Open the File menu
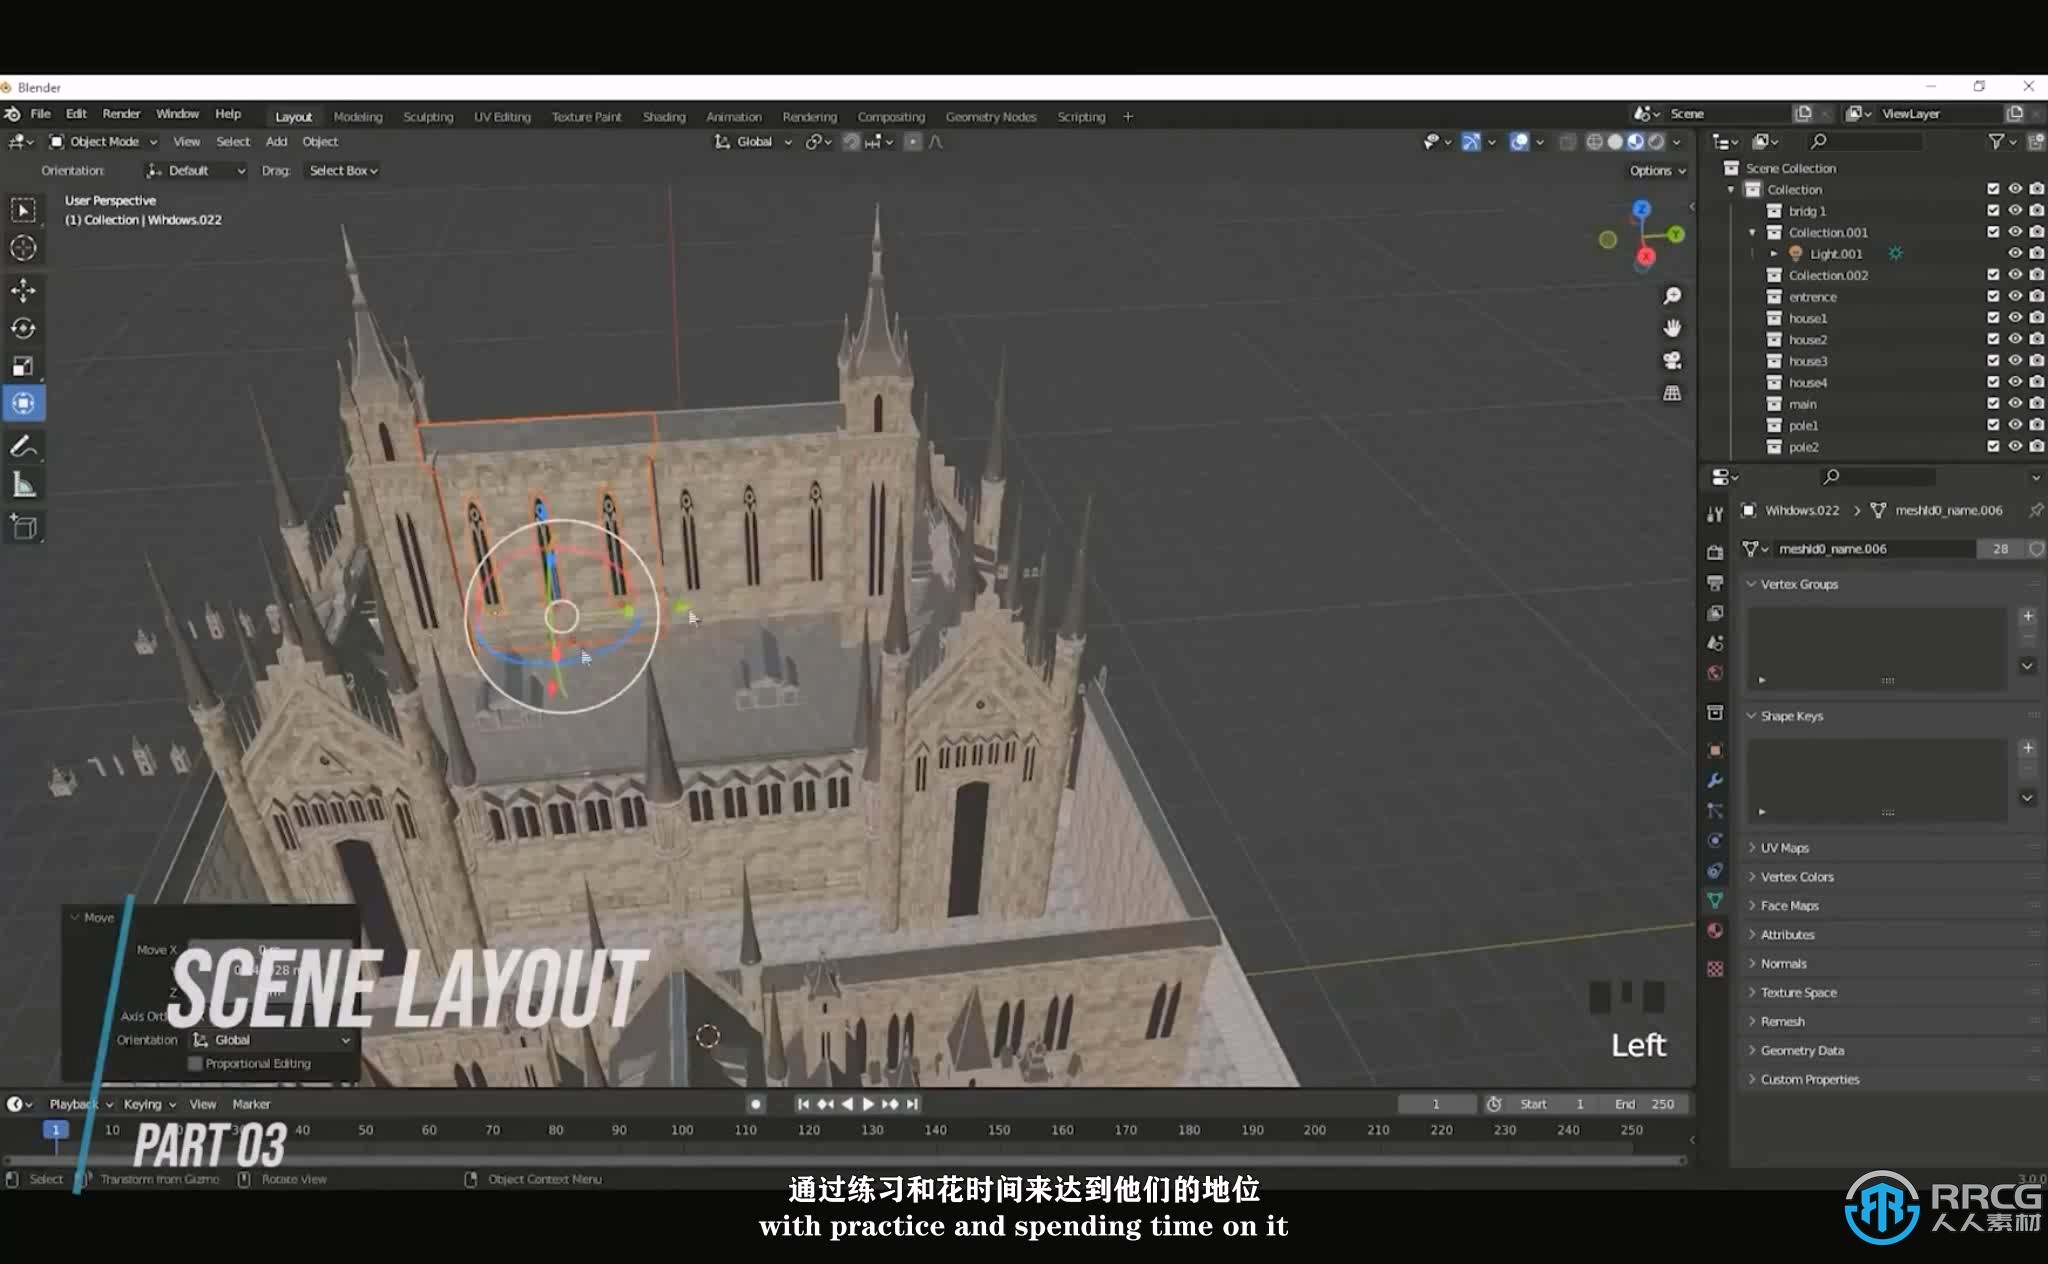2048x1264 pixels. [40, 114]
